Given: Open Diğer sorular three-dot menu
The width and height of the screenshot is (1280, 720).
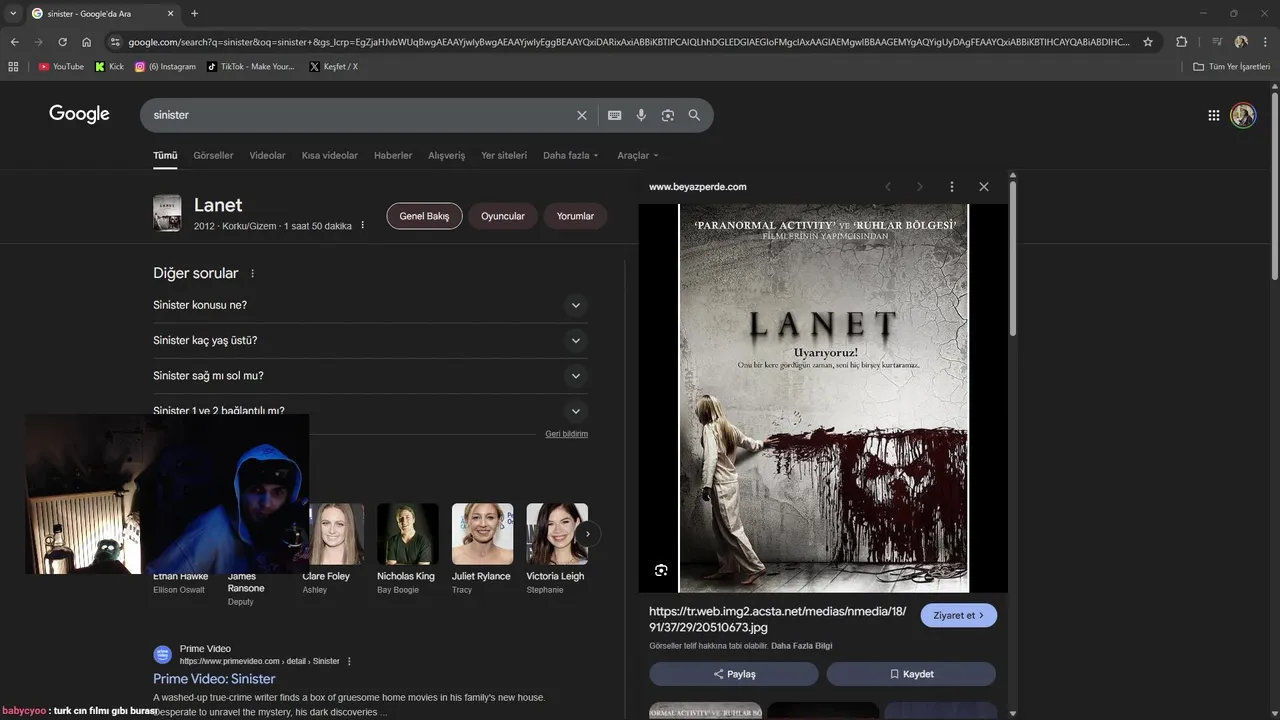Looking at the screenshot, I should point(253,274).
